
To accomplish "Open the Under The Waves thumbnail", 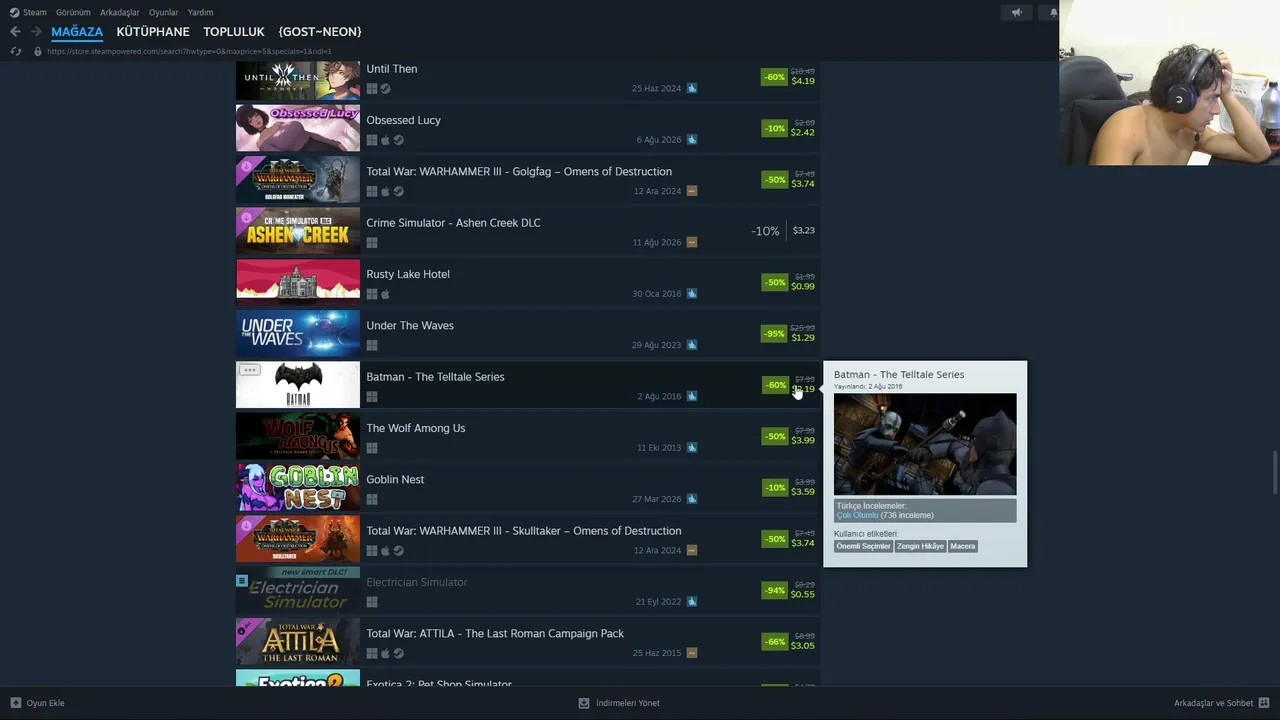I will point(298,334).
